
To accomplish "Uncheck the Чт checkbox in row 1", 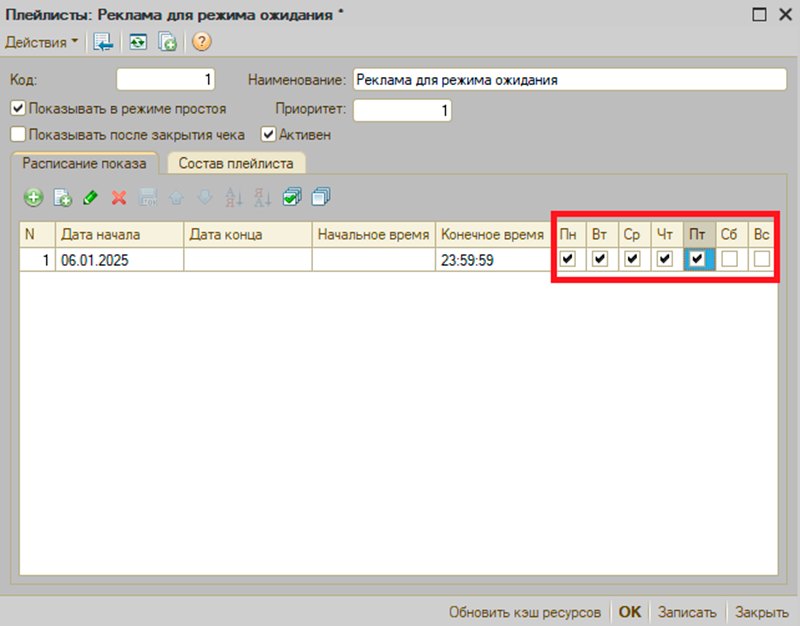I will click(x=664, y=259).
